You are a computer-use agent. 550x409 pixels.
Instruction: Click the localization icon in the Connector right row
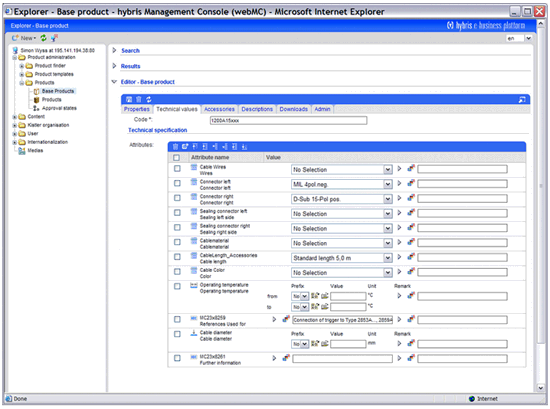411,198
